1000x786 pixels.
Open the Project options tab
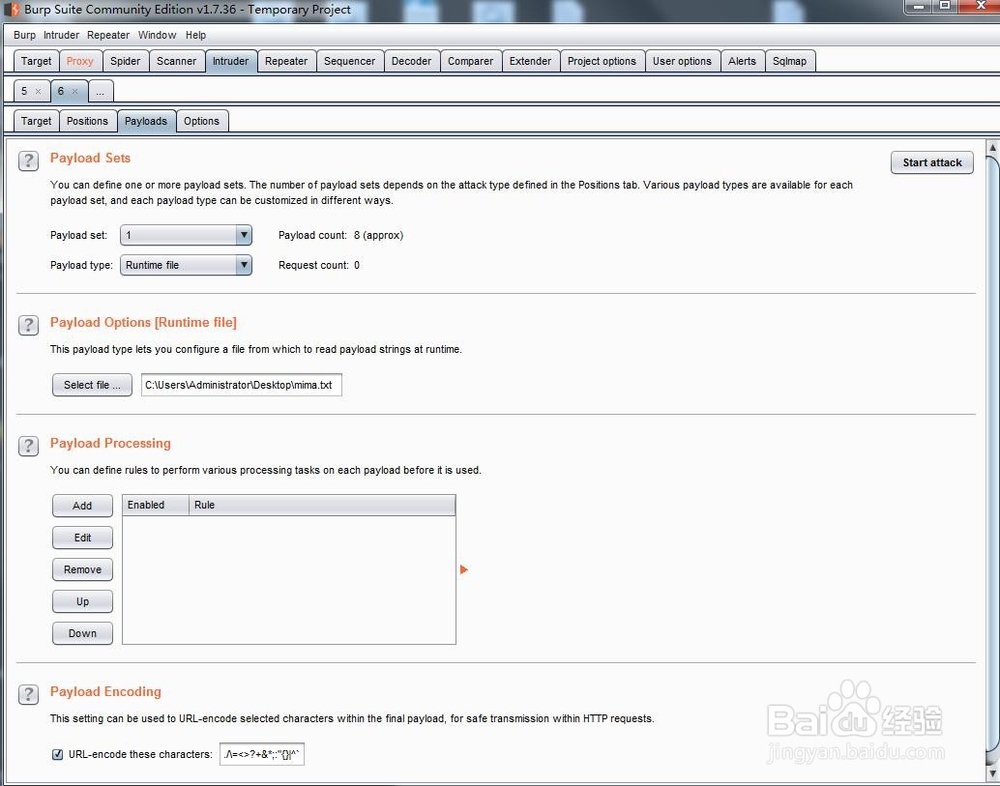click(x=602, y=61)
